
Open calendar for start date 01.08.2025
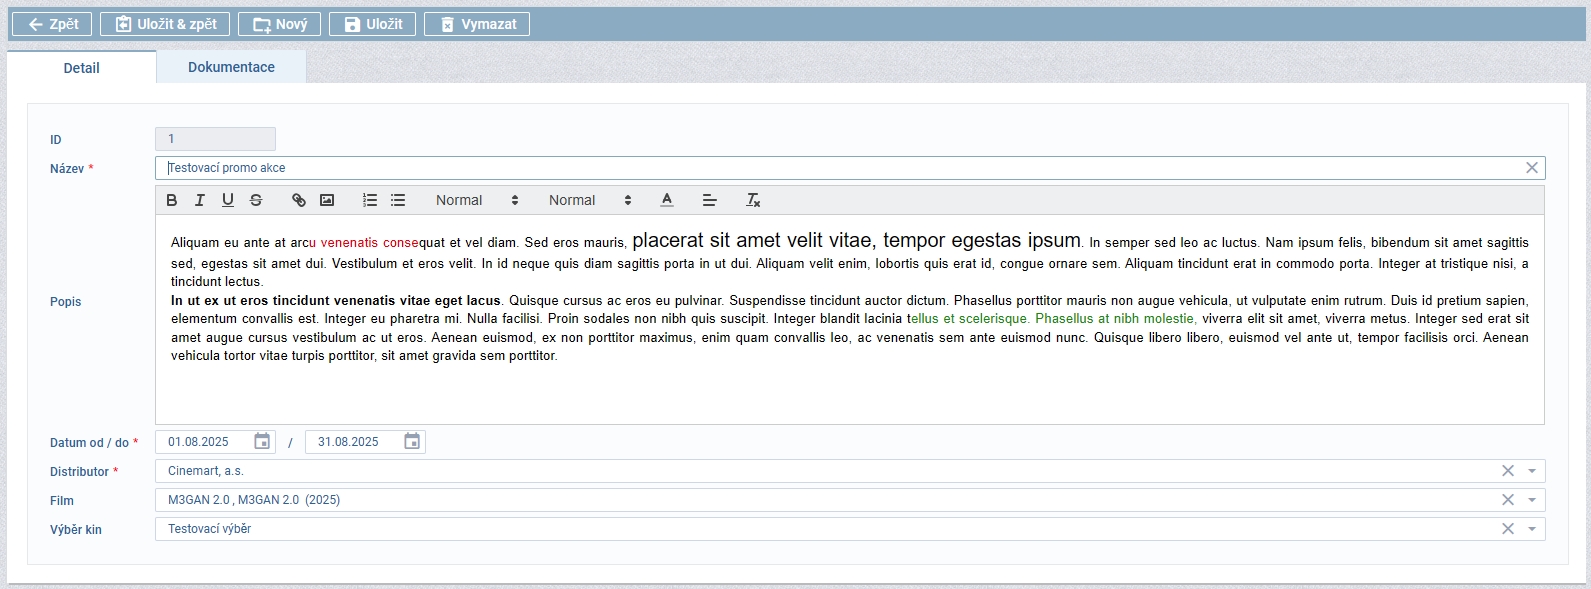click(x=262, y=441)
